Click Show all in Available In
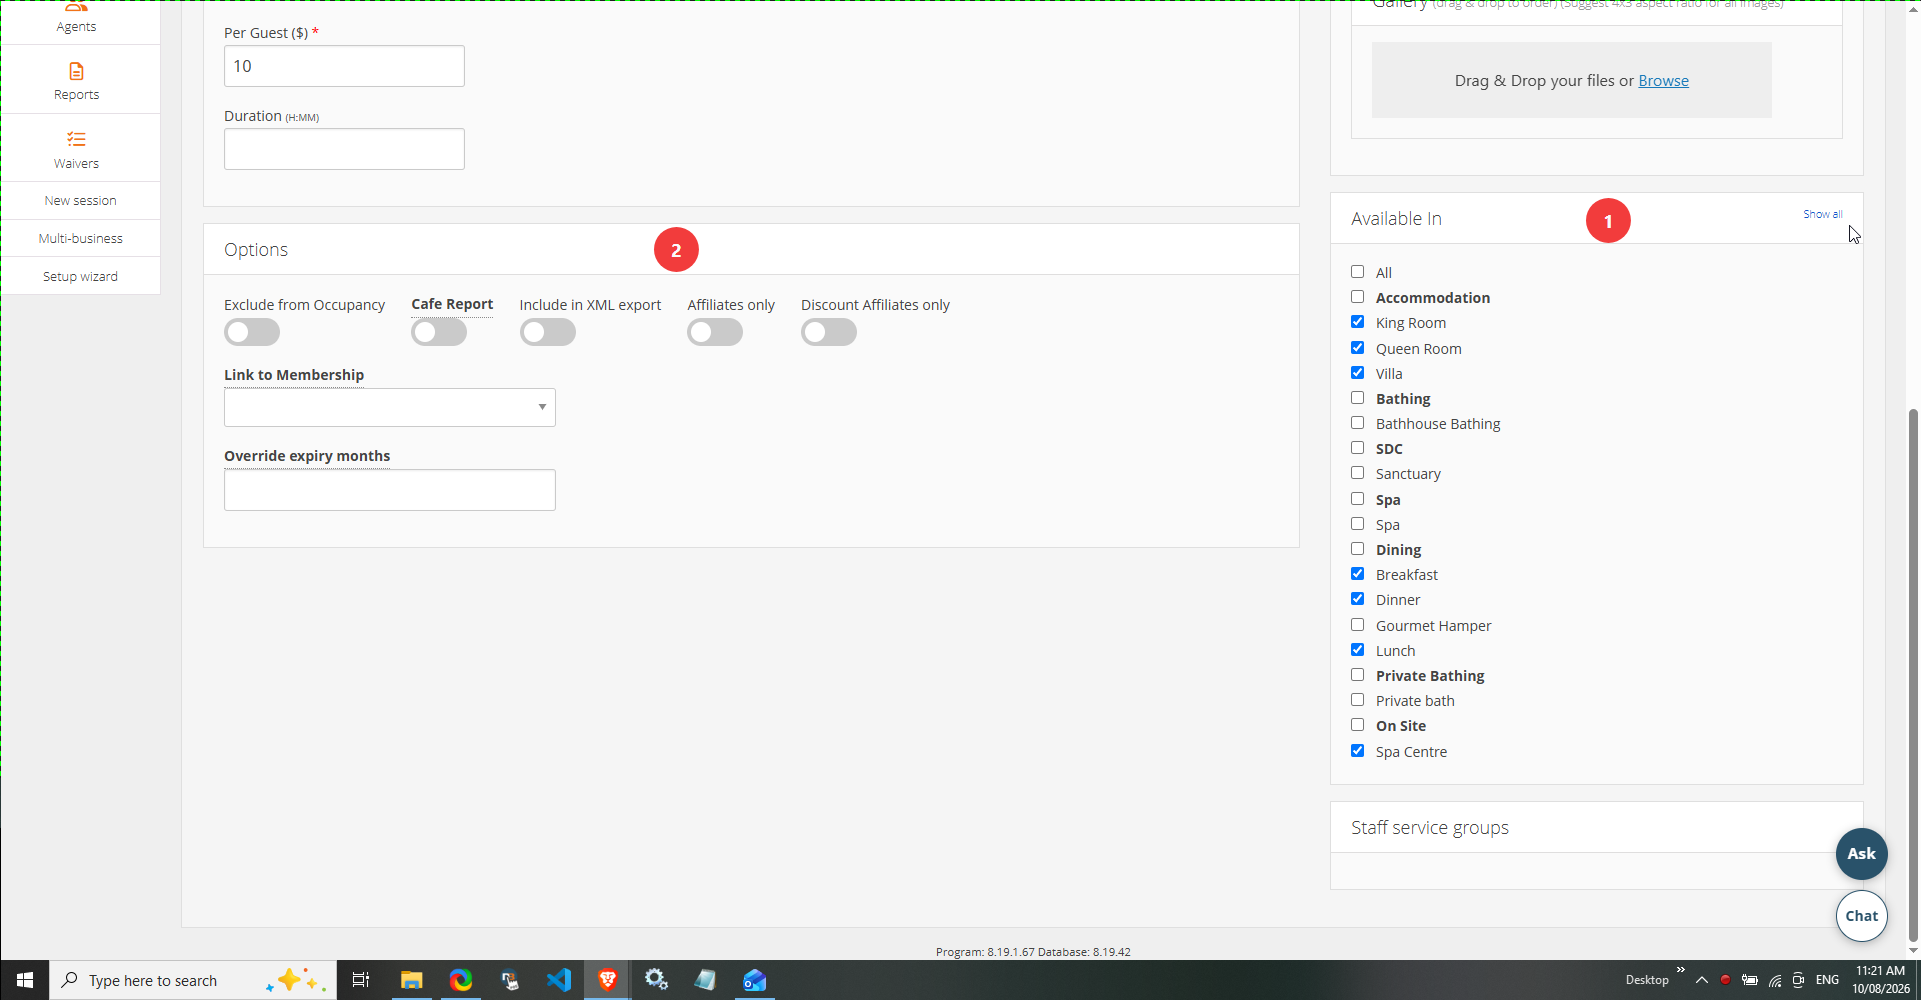Viewport: 1921px width, 1000px height. pos(1822,214)
